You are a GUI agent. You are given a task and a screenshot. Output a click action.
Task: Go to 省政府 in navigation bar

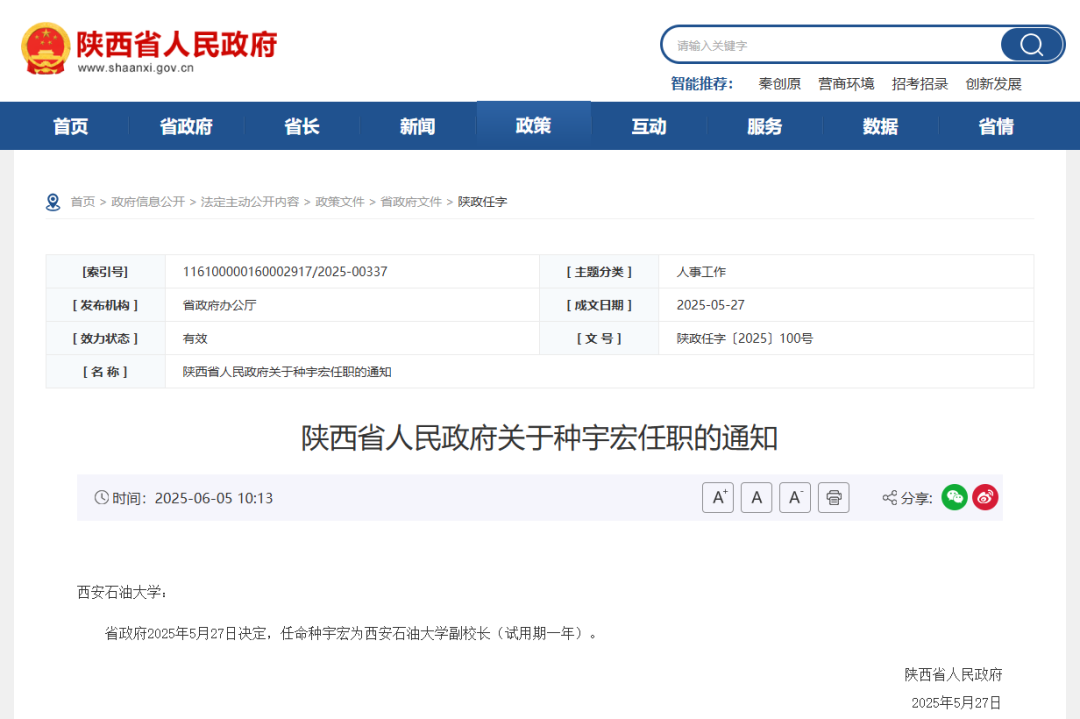186,127
